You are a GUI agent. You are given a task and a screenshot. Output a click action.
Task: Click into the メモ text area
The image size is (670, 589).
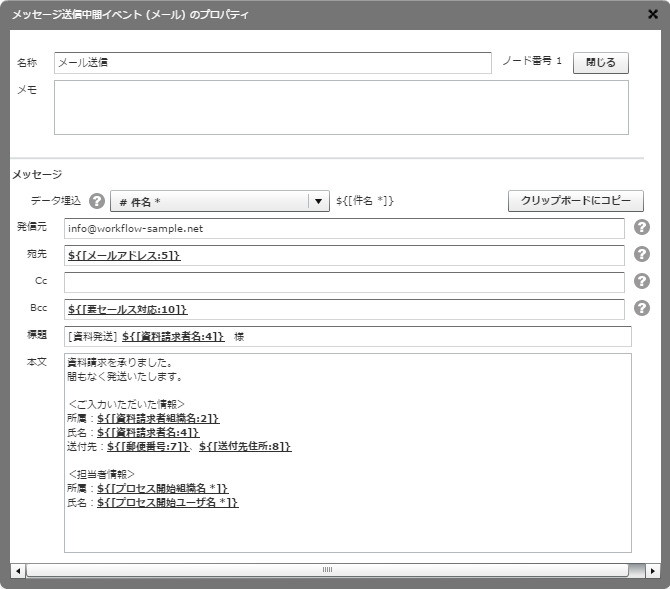tap(341, 107)
